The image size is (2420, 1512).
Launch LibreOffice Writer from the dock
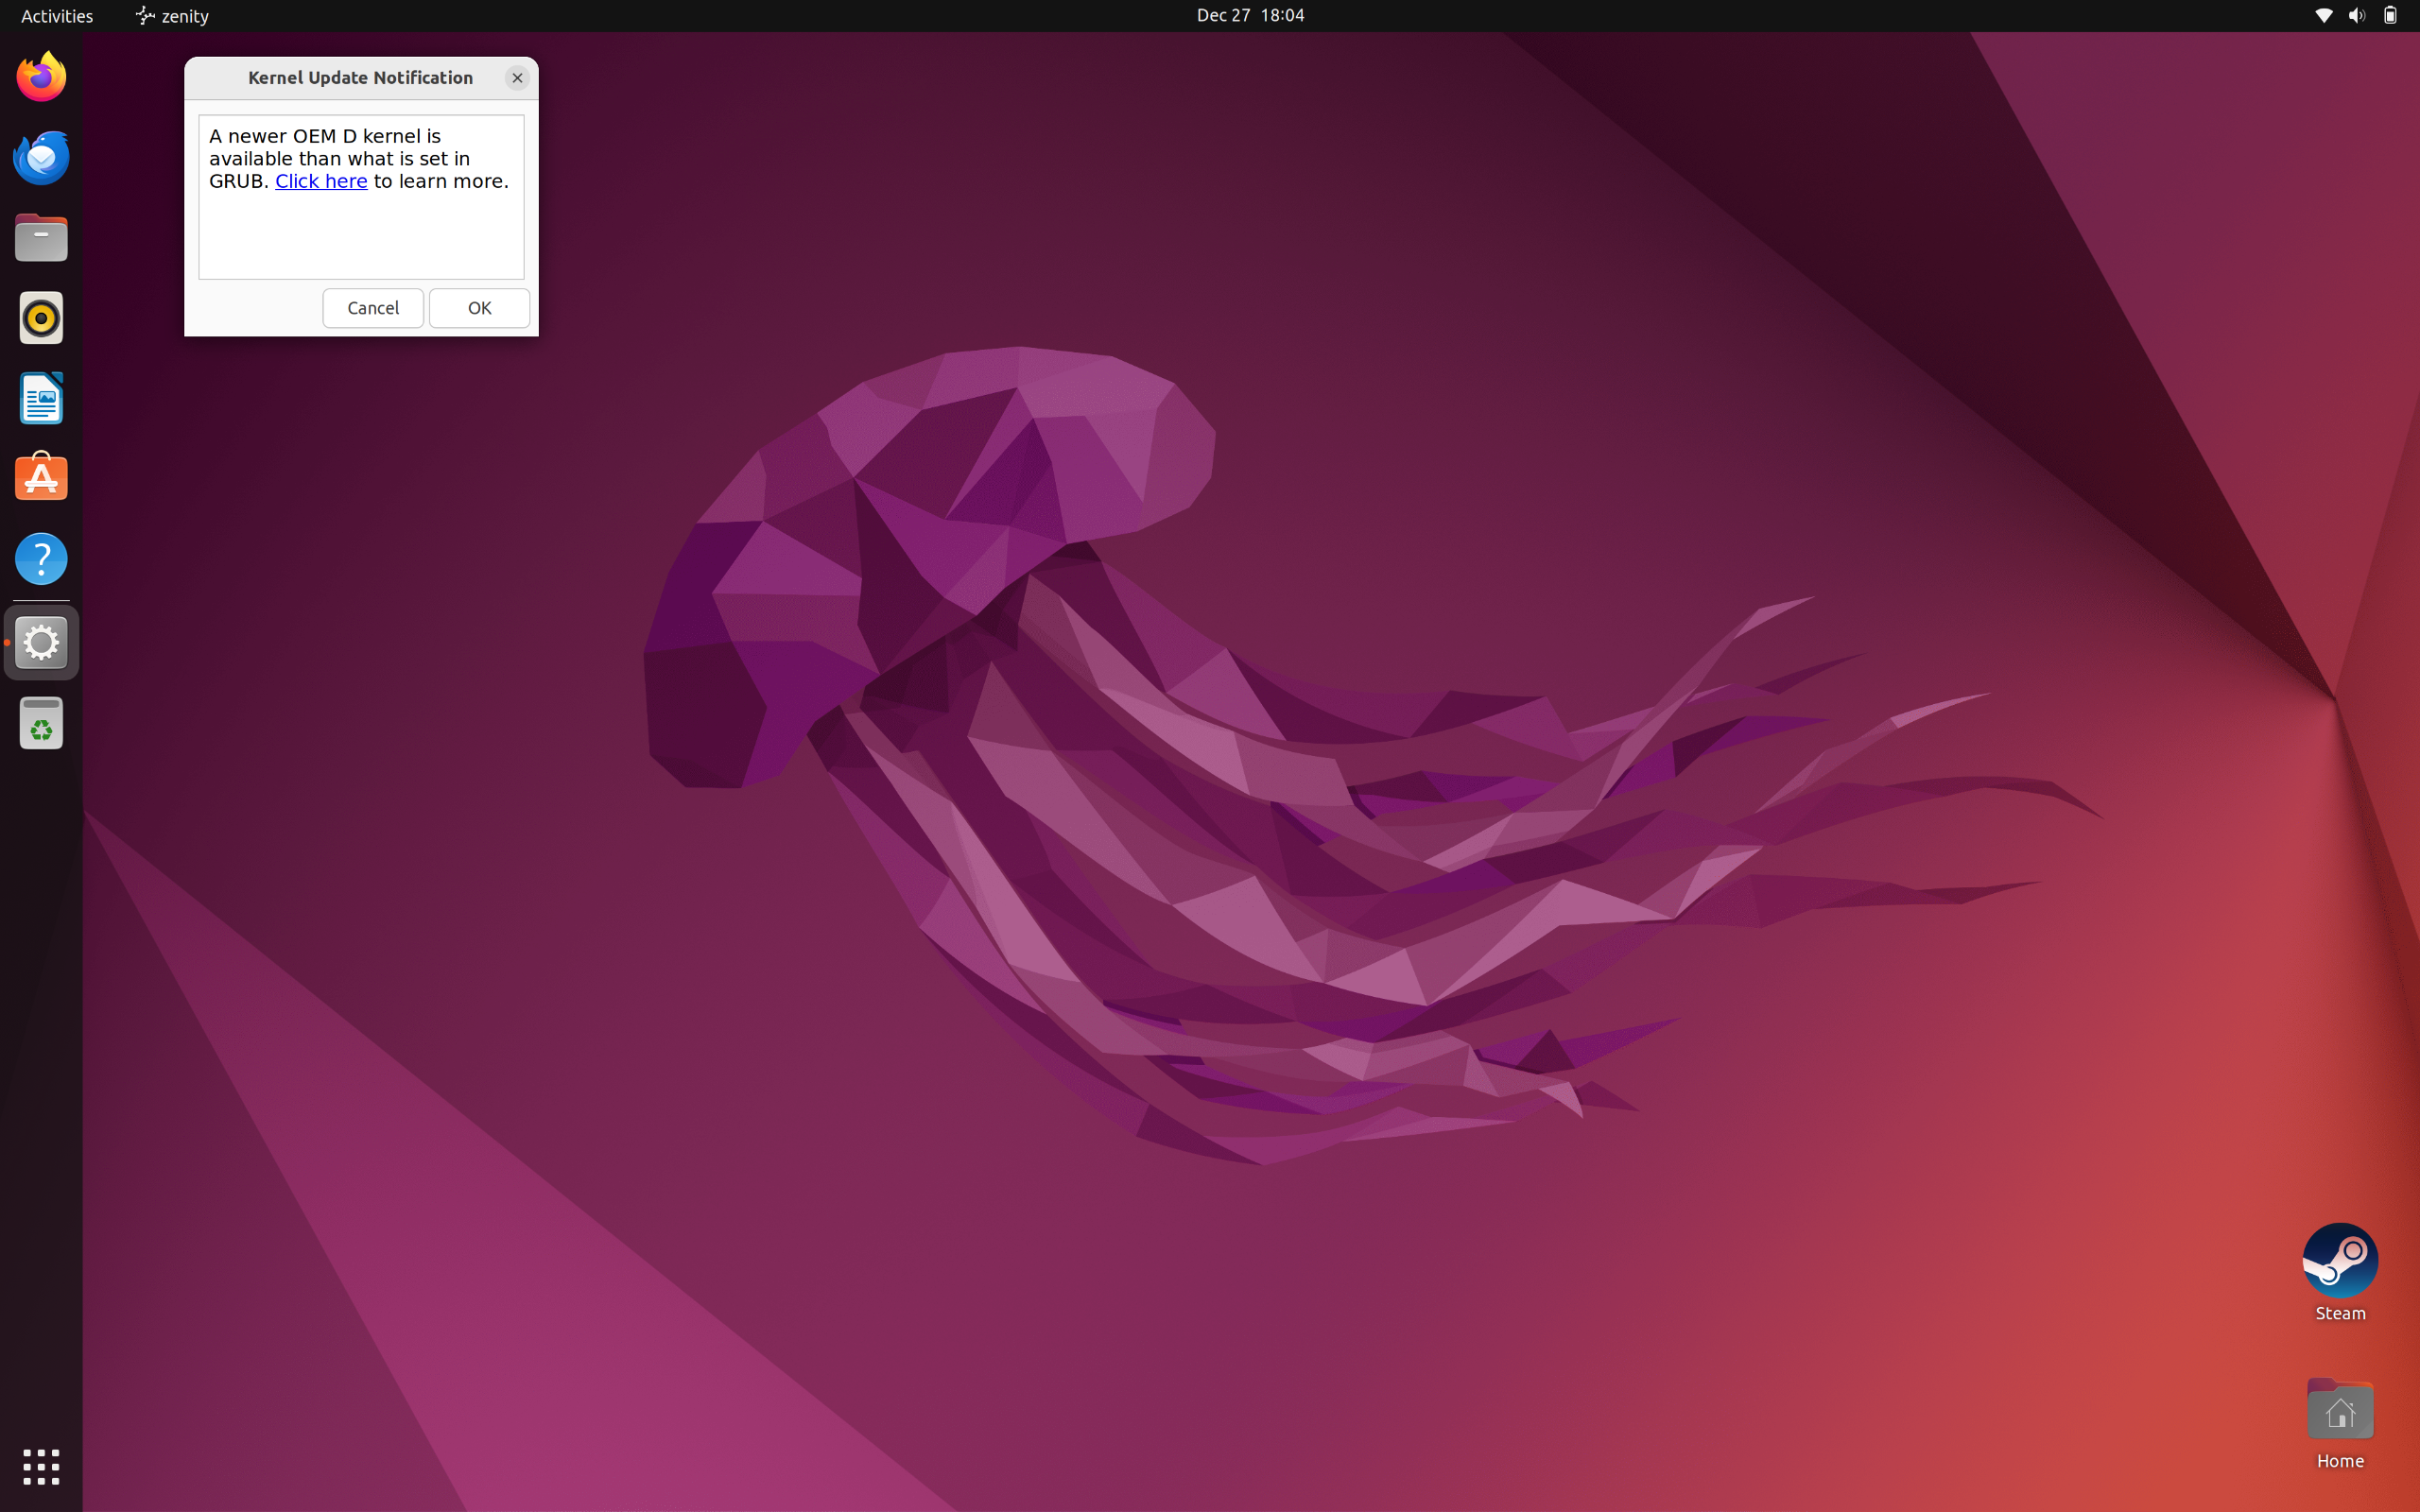point(41,398)
